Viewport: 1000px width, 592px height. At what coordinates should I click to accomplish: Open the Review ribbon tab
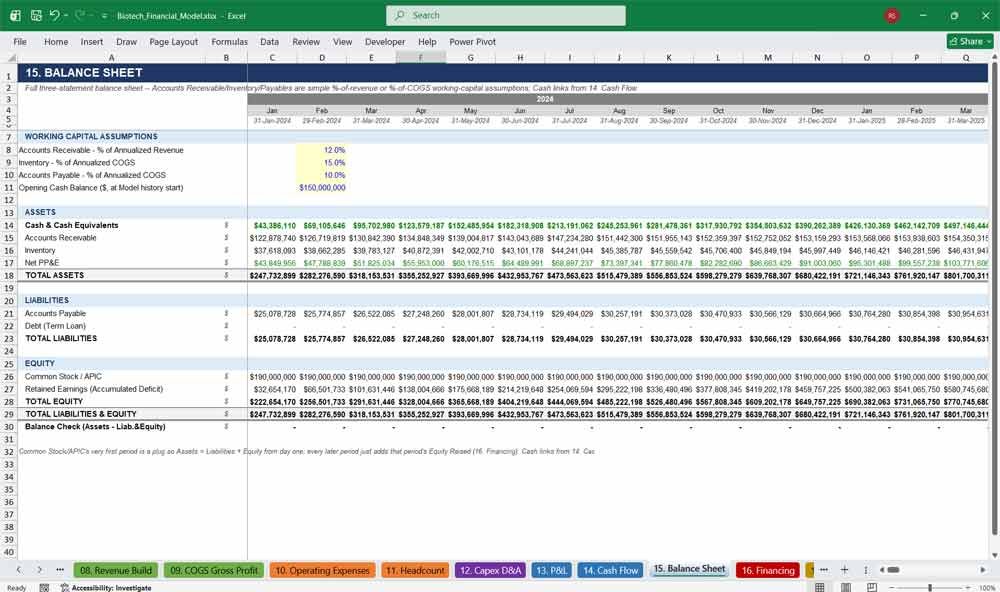click(x=306, y=41)
